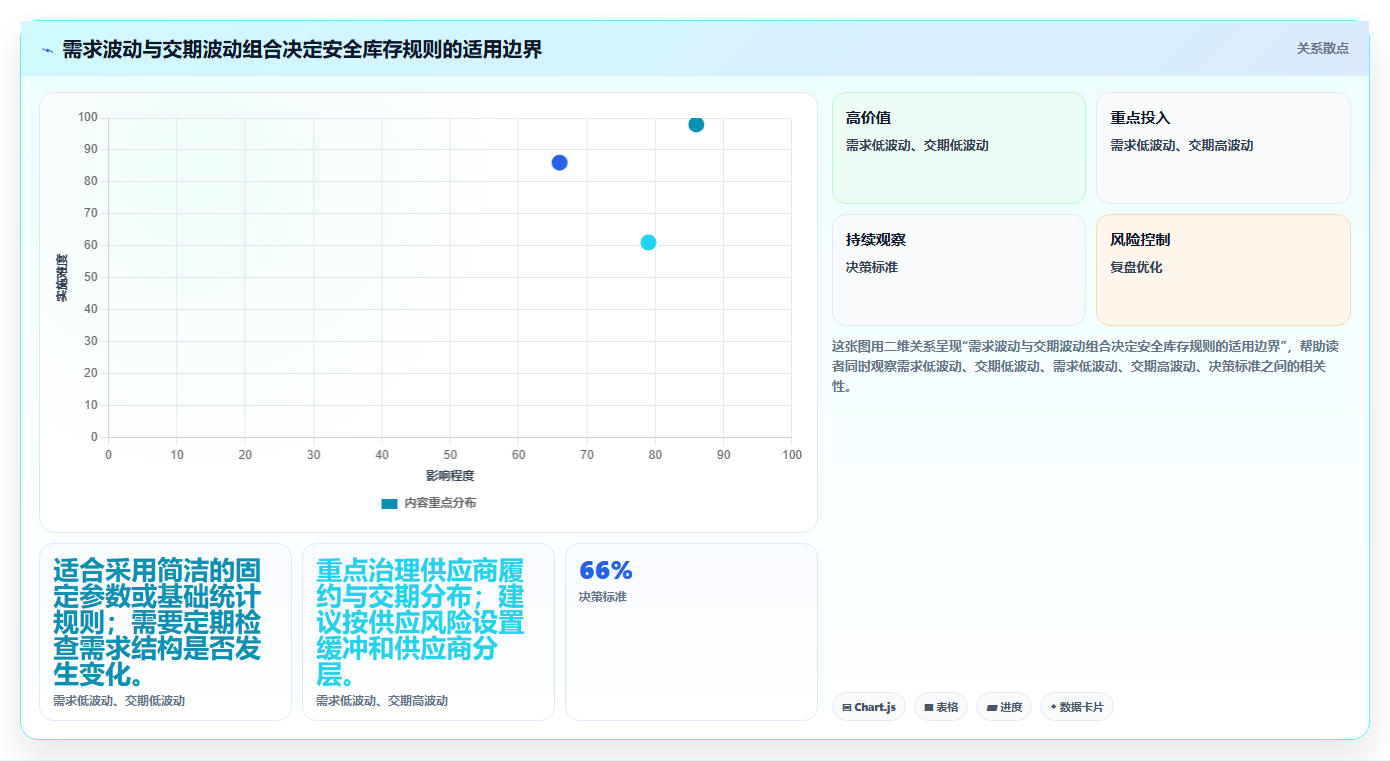Select the teal scatter point near the top

click(696, 124)
